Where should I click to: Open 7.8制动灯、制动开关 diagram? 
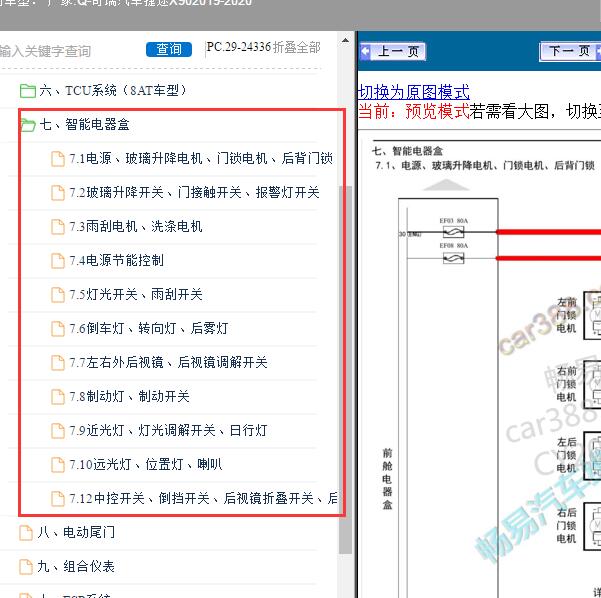130,396
